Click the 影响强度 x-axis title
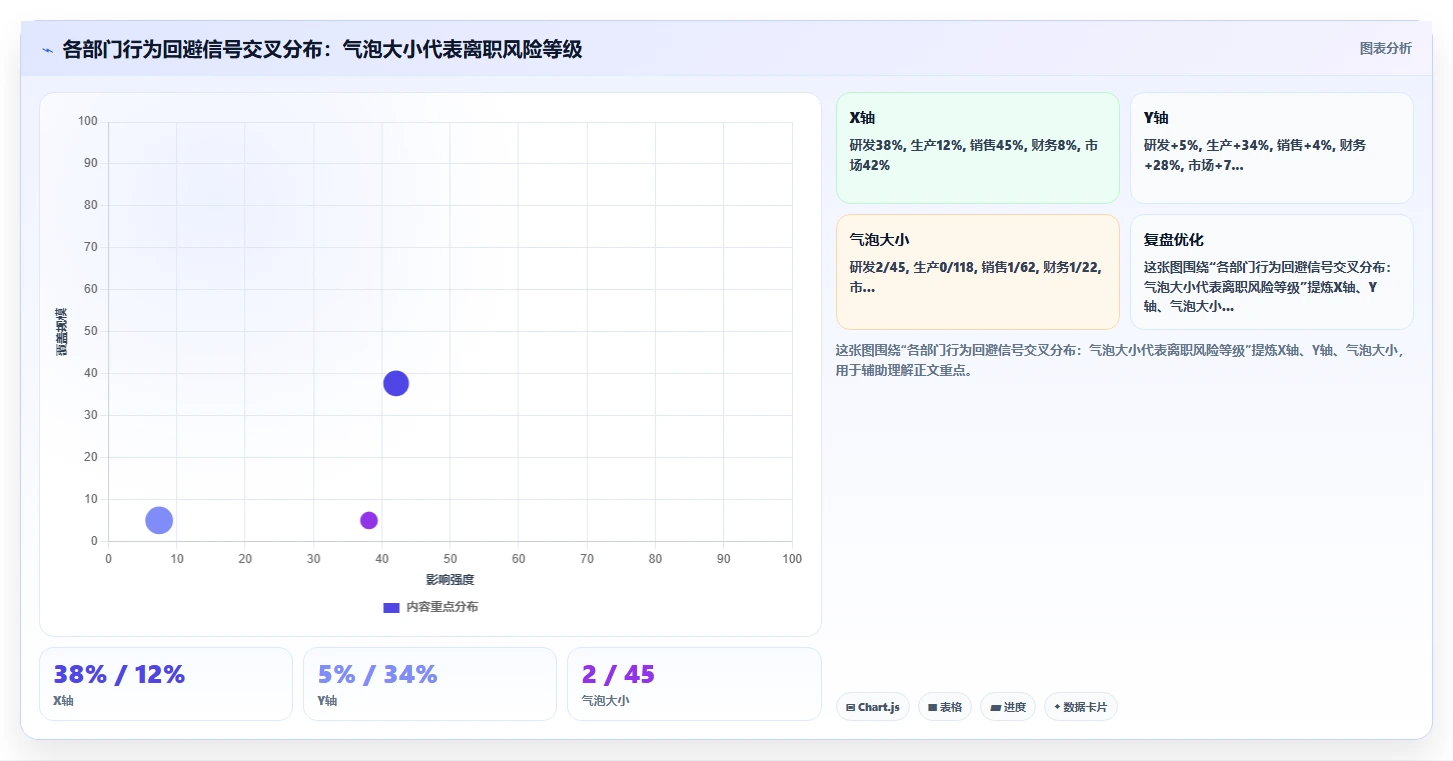Image resolution: width=1453 pixels, height=761 pixels. (x=450, y=580)
